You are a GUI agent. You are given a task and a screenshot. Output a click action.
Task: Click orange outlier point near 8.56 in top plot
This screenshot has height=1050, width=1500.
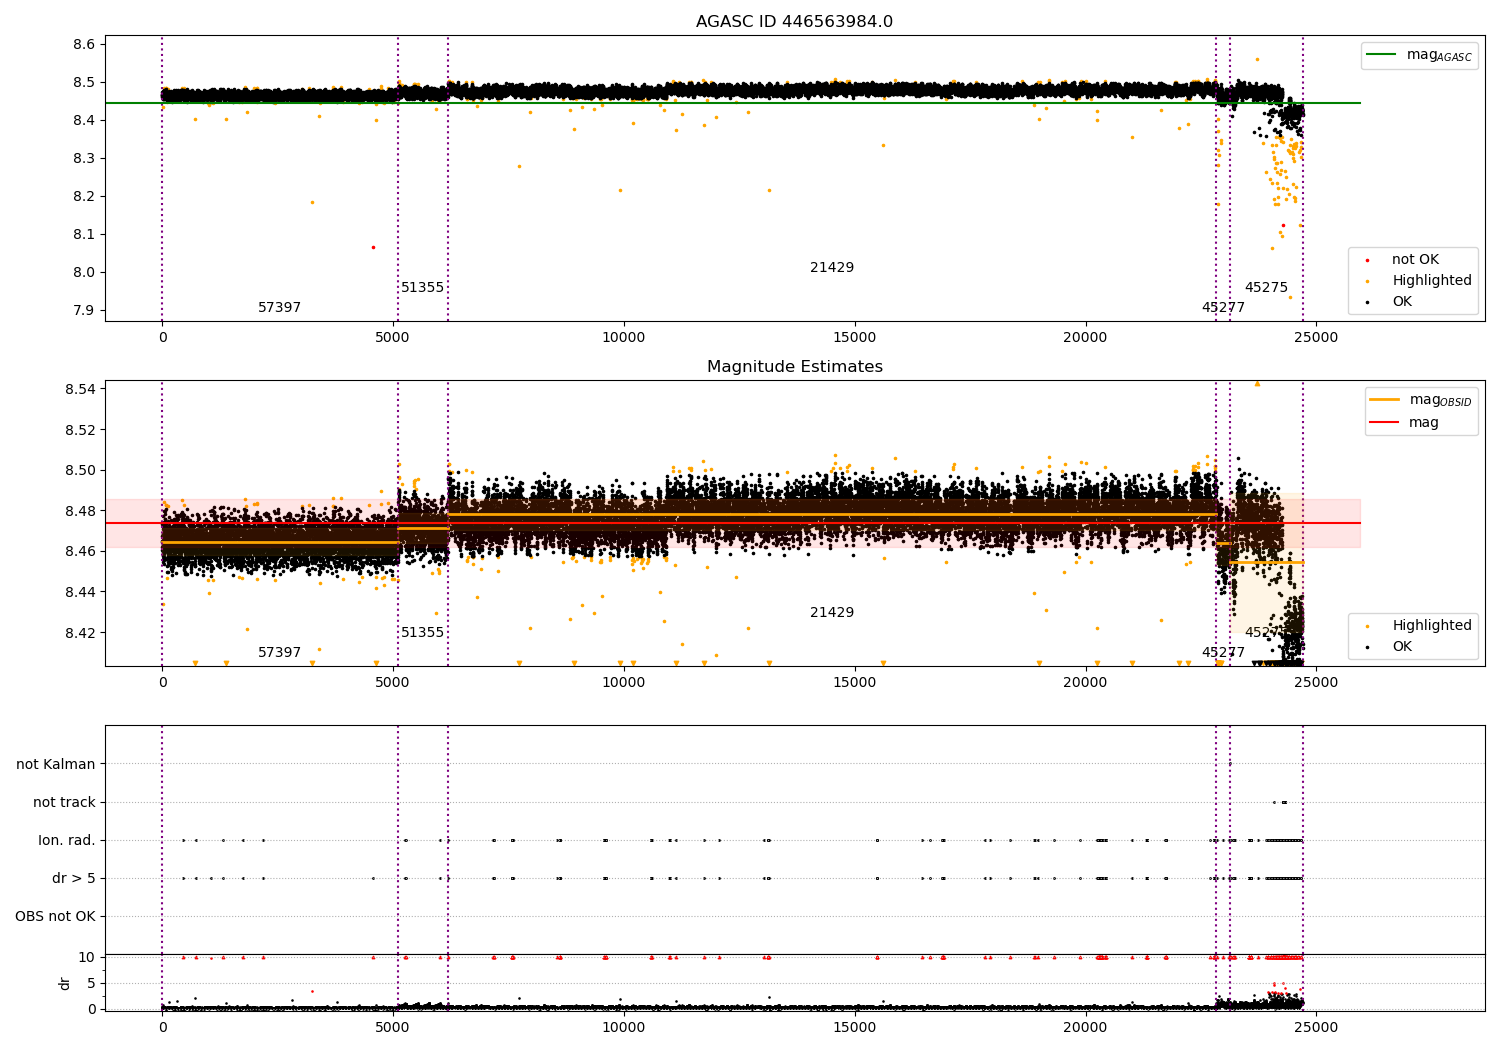point(1258,59)
